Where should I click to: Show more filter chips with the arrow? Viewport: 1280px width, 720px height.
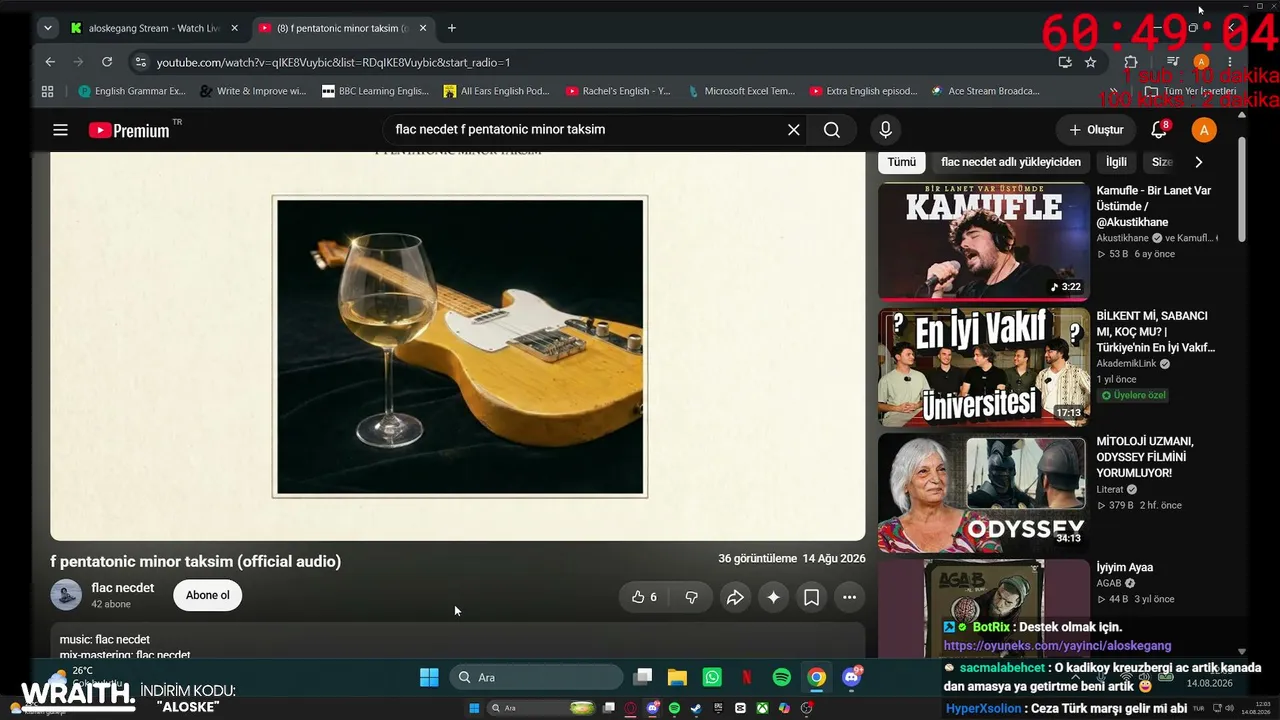(x=1199, y=162)
